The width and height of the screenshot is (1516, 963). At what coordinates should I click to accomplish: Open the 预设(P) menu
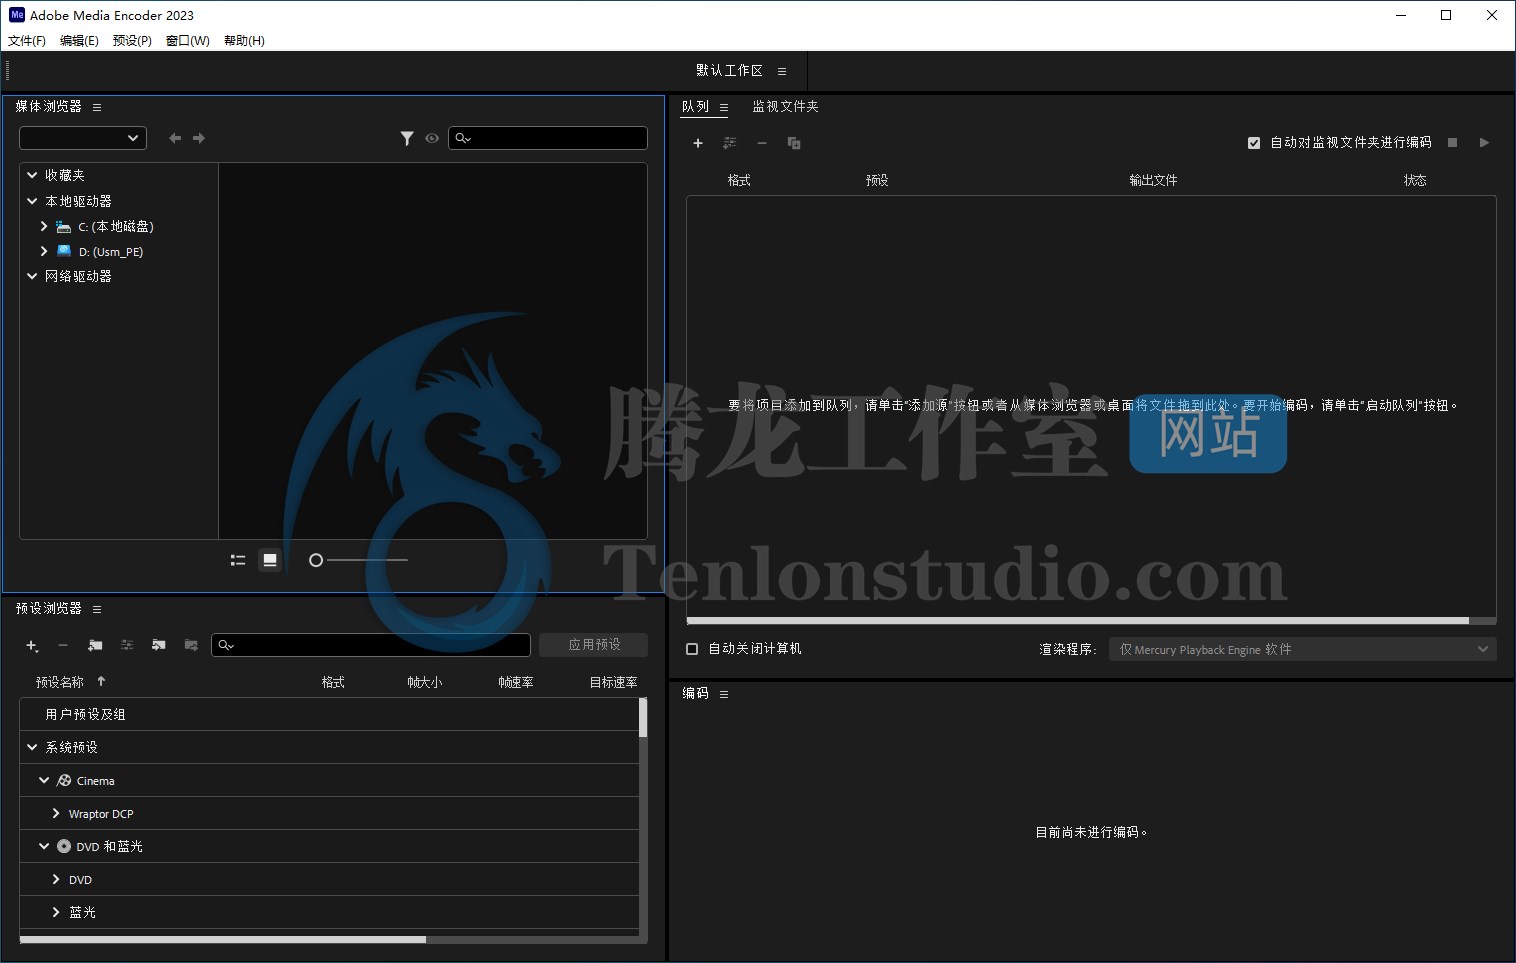tap(132, 41)
